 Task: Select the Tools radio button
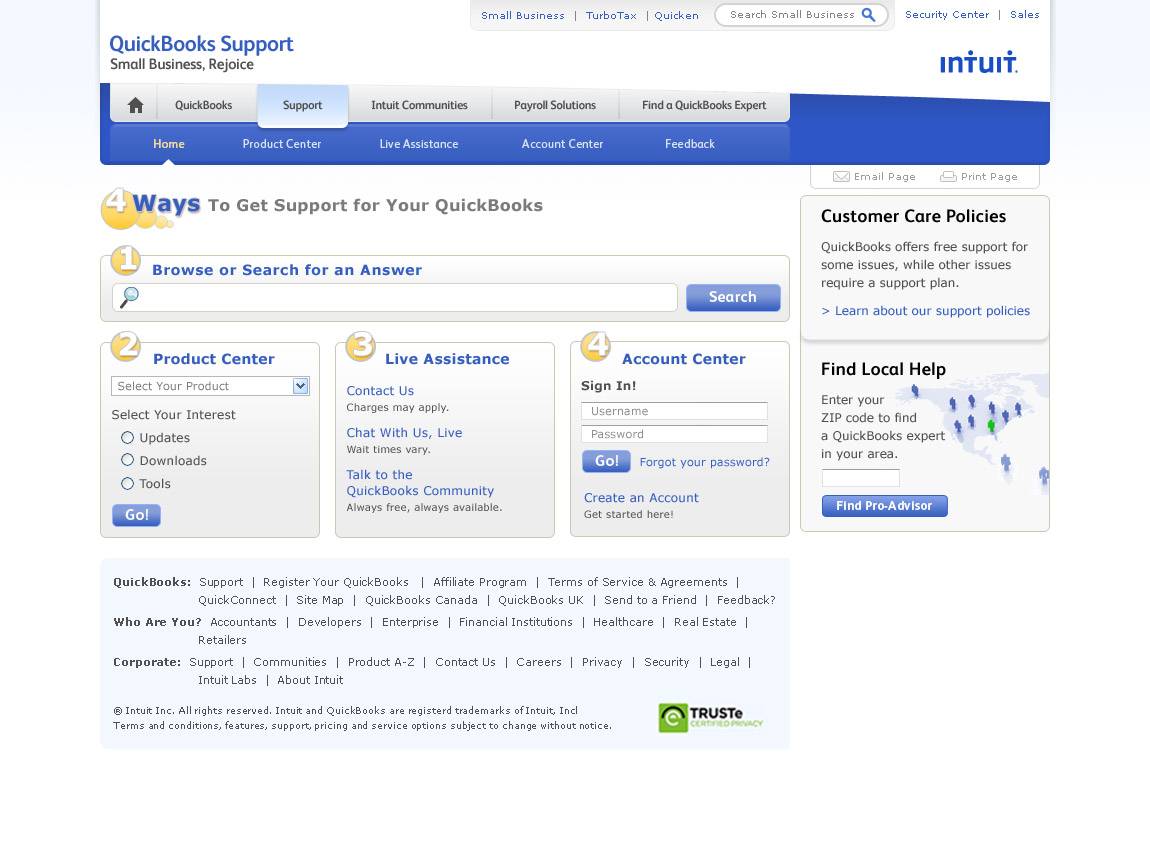click(x=128, y=483)
